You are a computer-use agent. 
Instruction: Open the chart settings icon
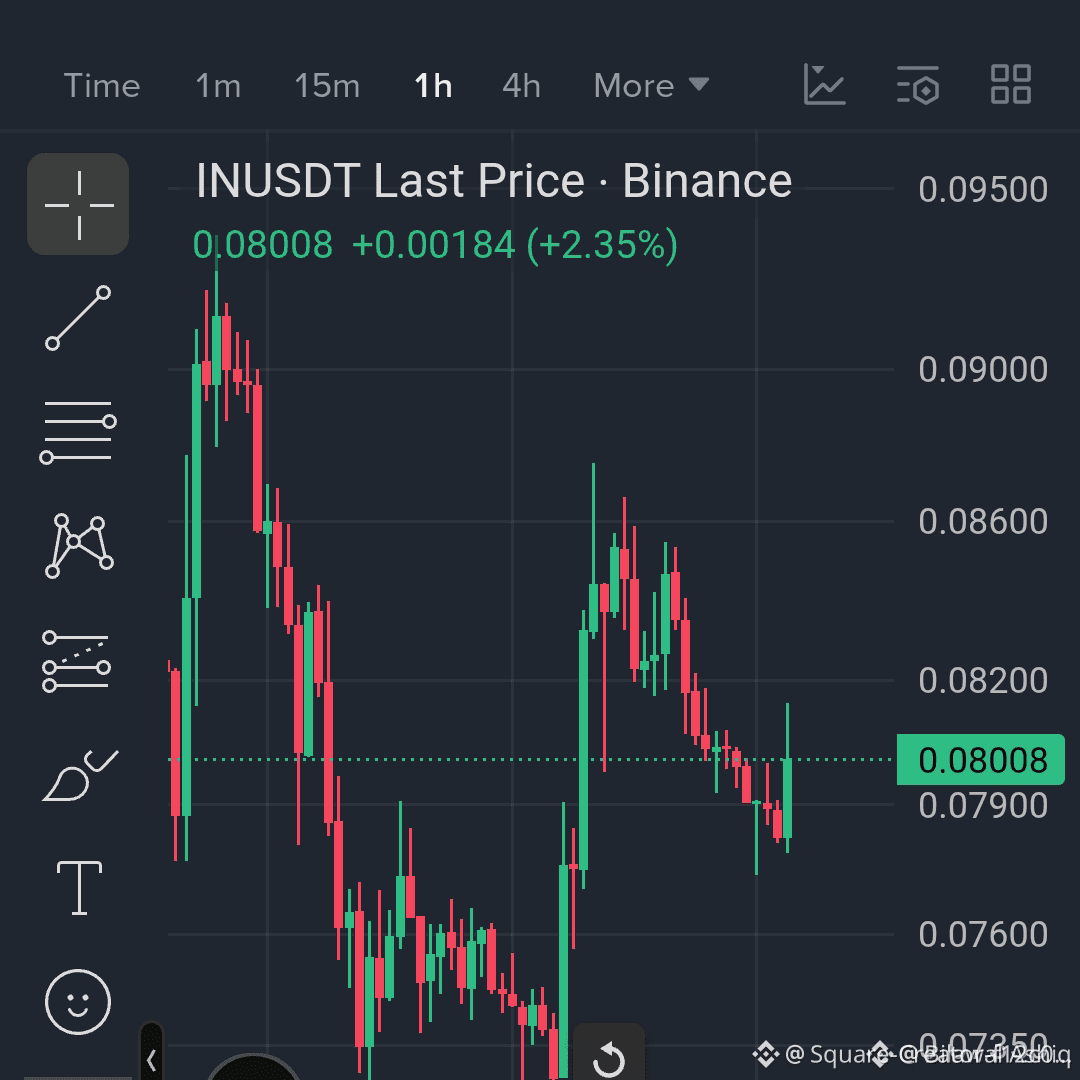tap(918, 85)
